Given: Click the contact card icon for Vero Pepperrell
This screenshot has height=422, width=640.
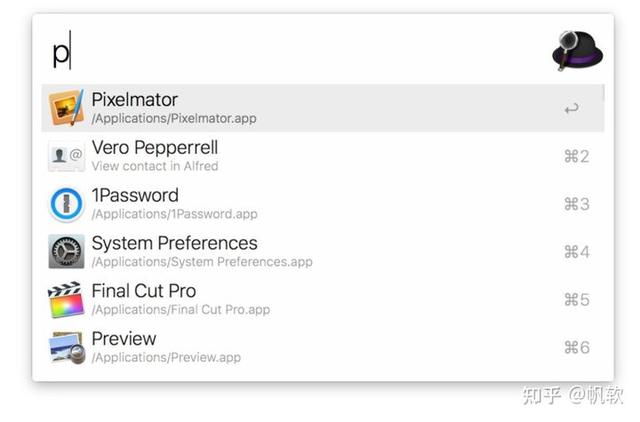Looking at the screenshot, I should tap(67, 156).
